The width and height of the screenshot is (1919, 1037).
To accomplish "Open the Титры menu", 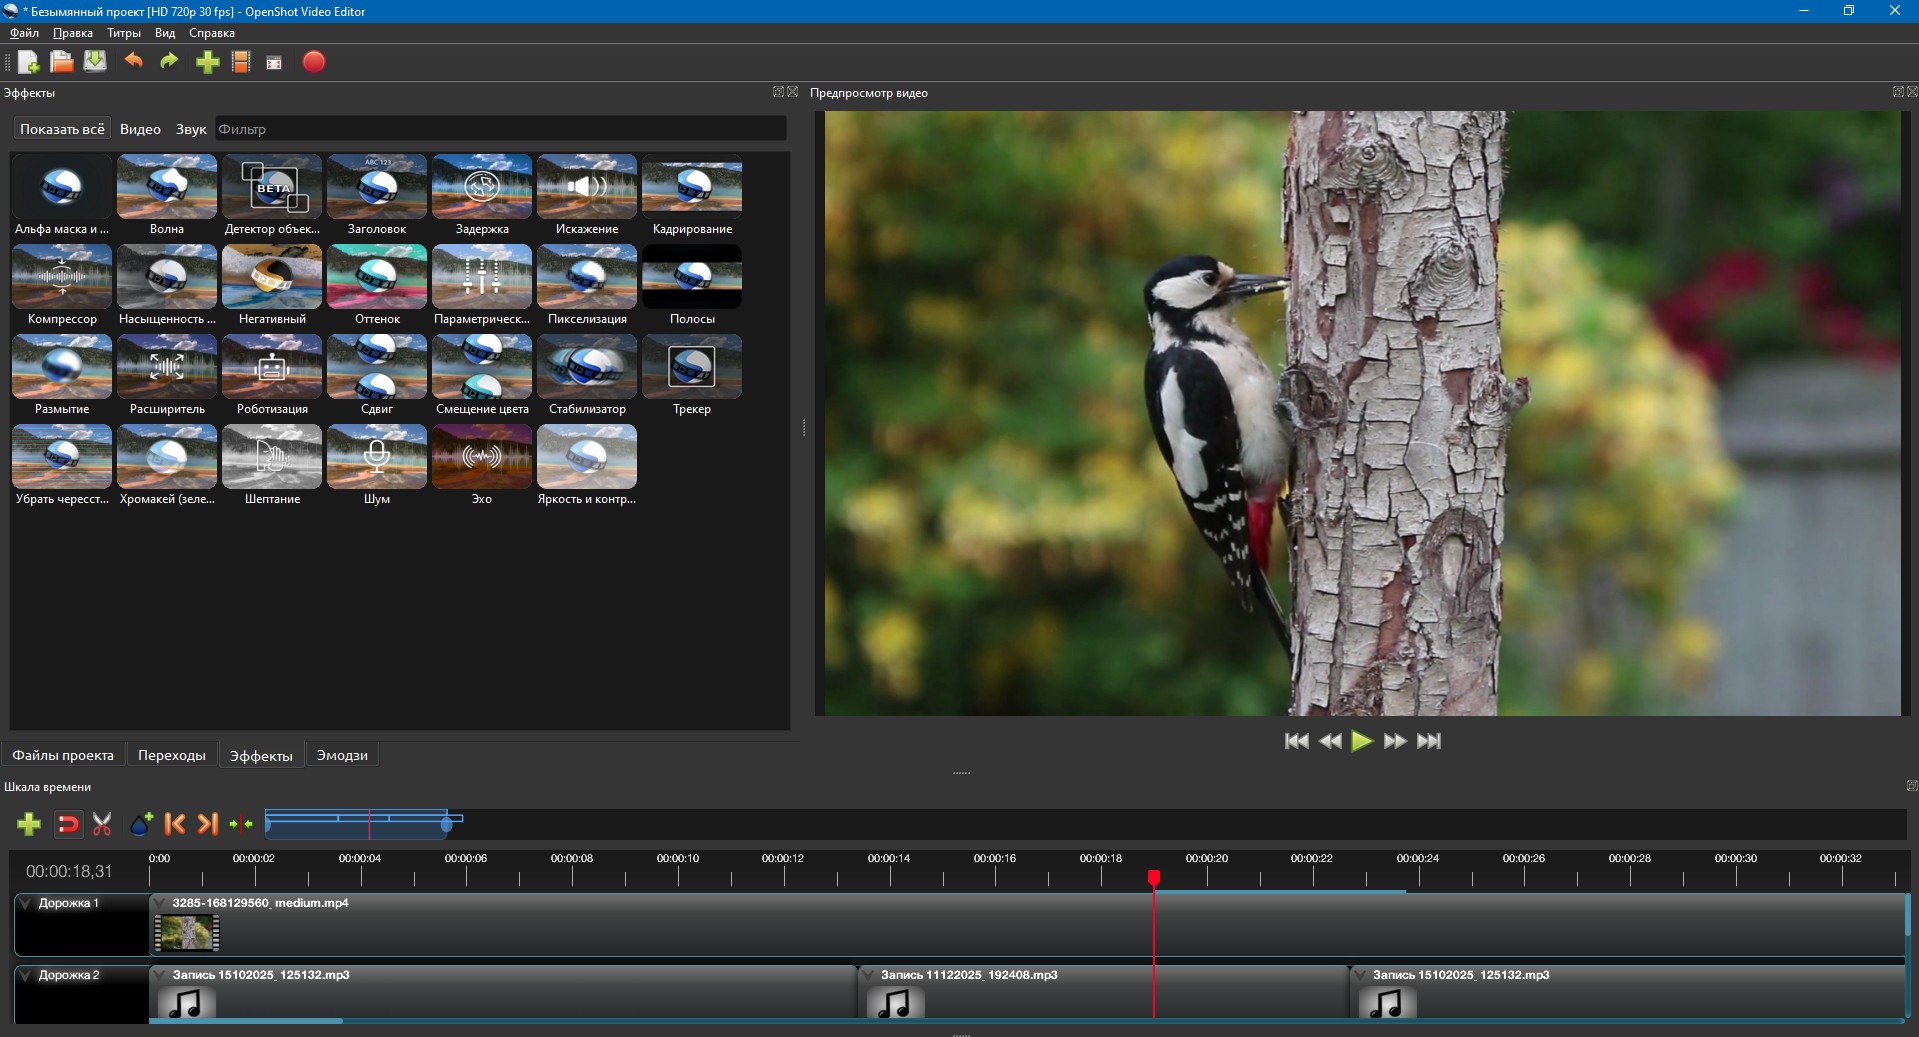I will point(124,33).
